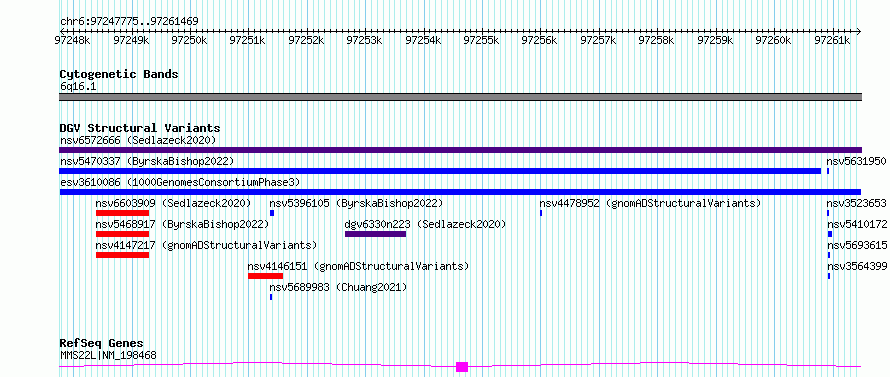This screenshot has width=890, height=377.
Task: Pick the 97255k ruler coordinate label
Action: click(481, 40)
